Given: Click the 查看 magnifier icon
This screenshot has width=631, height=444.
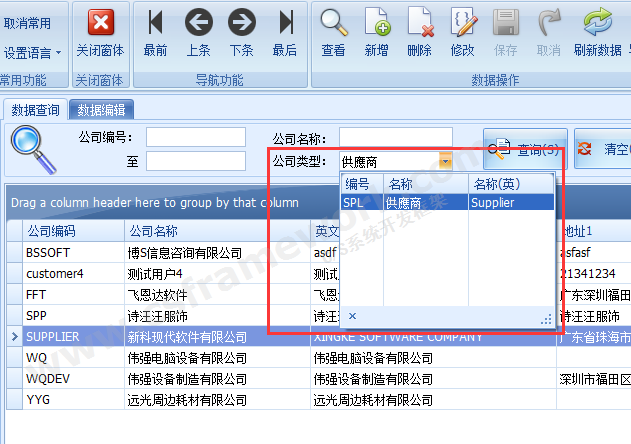Looking at the screenshot, I should pos(333,22).
